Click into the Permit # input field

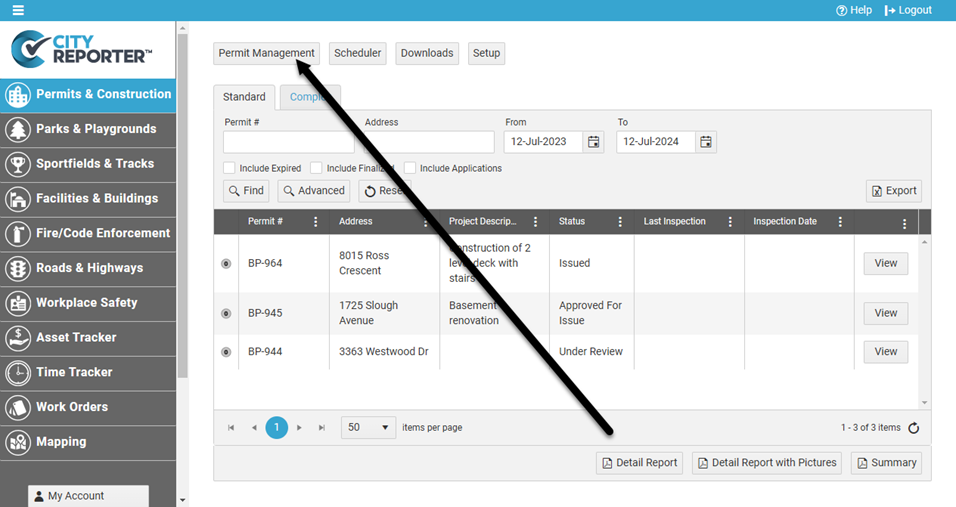(288, 142)
